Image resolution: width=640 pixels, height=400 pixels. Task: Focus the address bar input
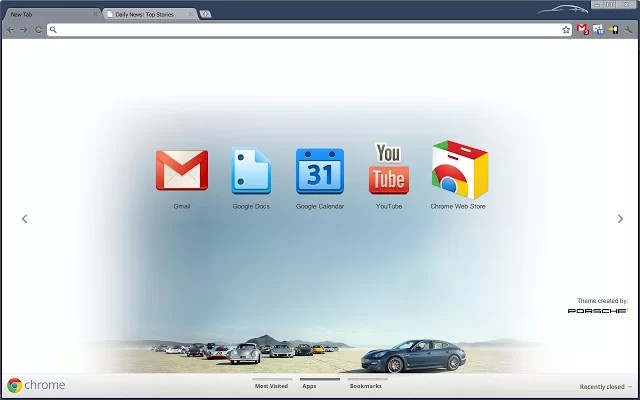click(300, 30)
